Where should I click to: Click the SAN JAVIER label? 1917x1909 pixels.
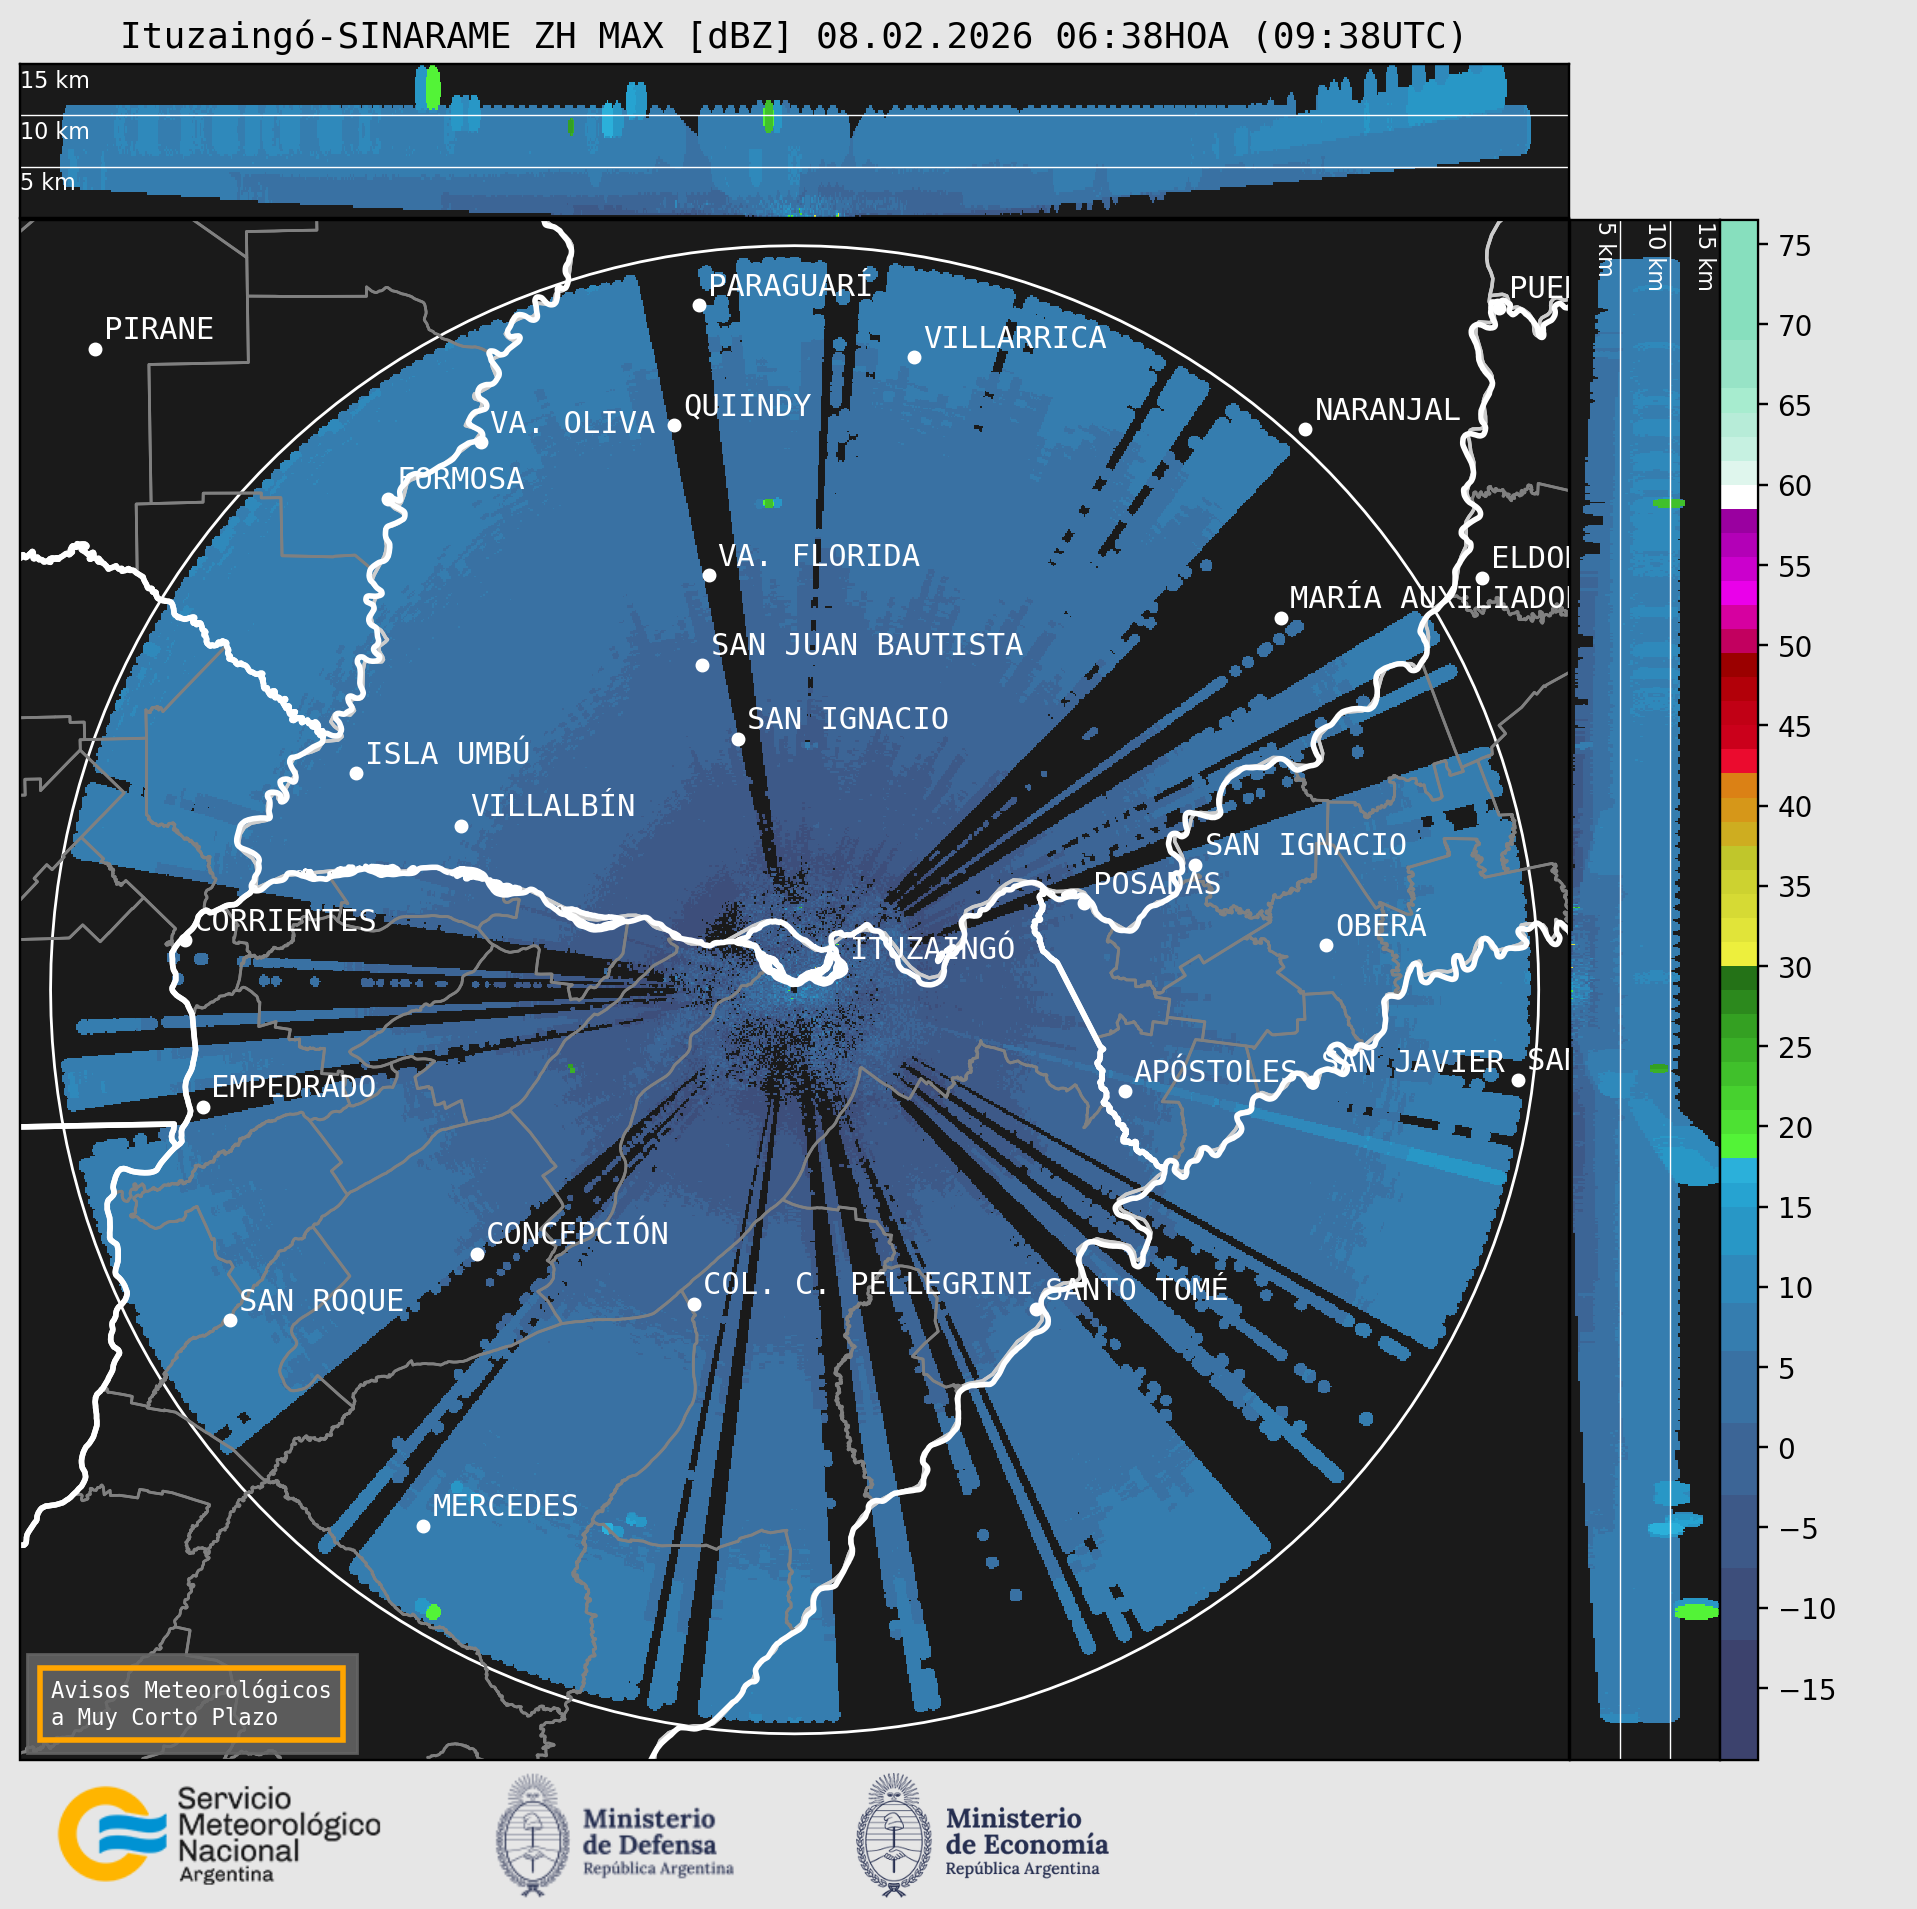click(1413, 1061)
